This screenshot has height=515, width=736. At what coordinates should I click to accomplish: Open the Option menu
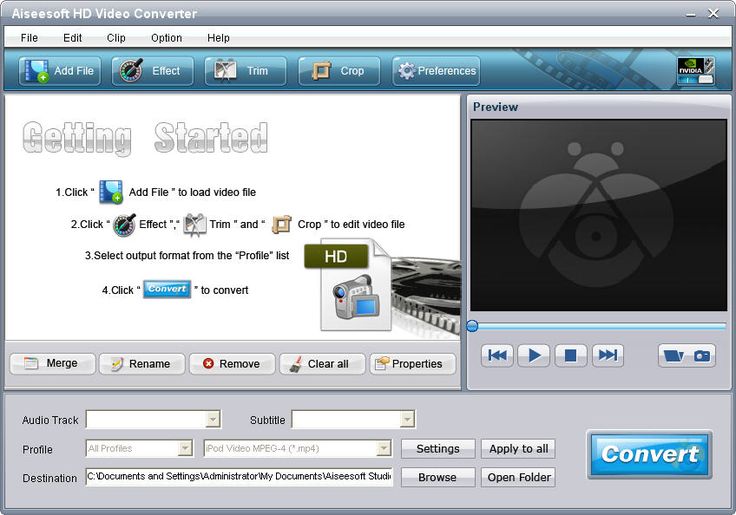tap(166, 38)
